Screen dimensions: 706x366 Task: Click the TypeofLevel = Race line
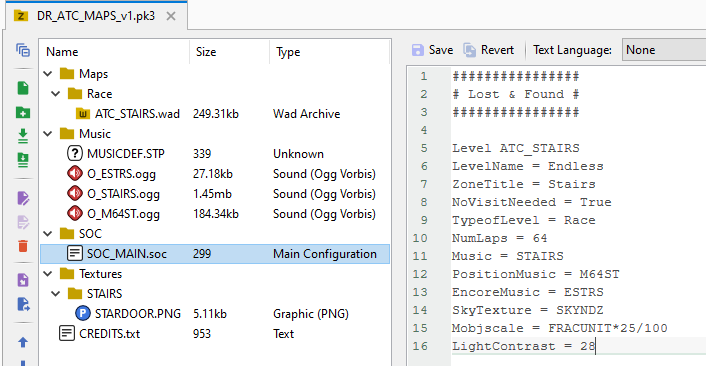pos(524,220)
